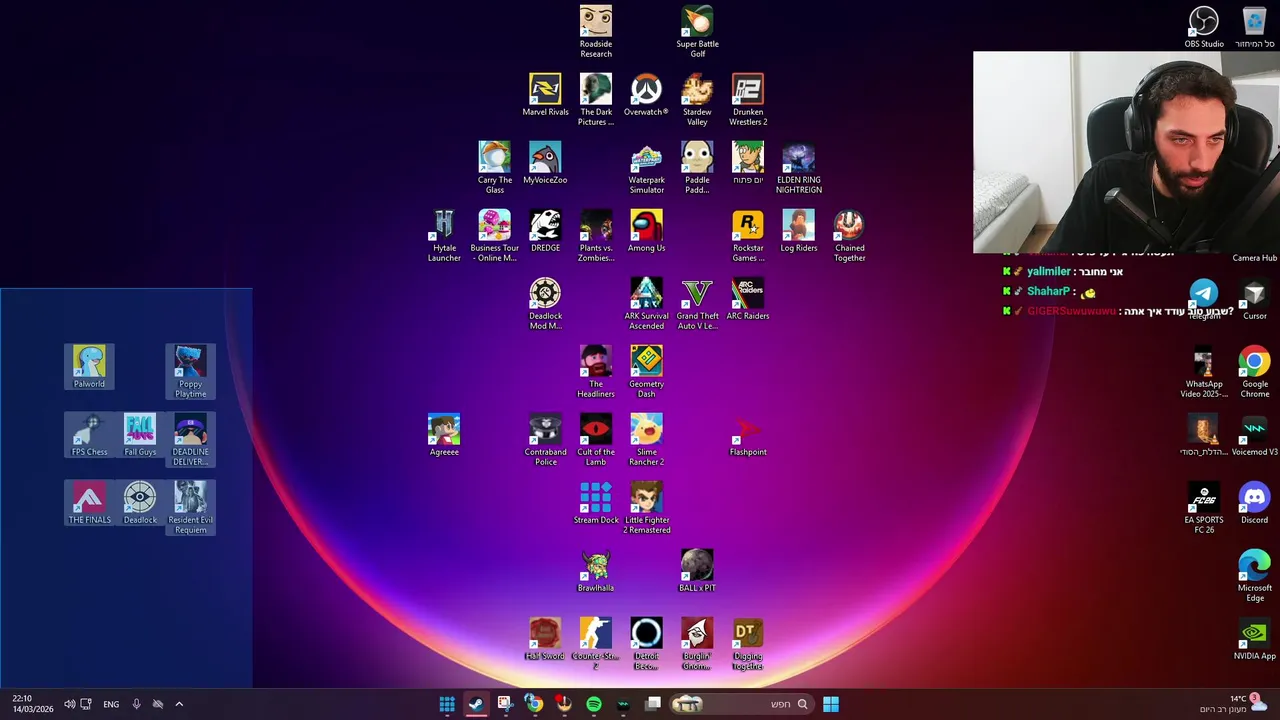Select the NVIDIA App shortcut
The image size is (1280, 720).
coord(1254,639)
